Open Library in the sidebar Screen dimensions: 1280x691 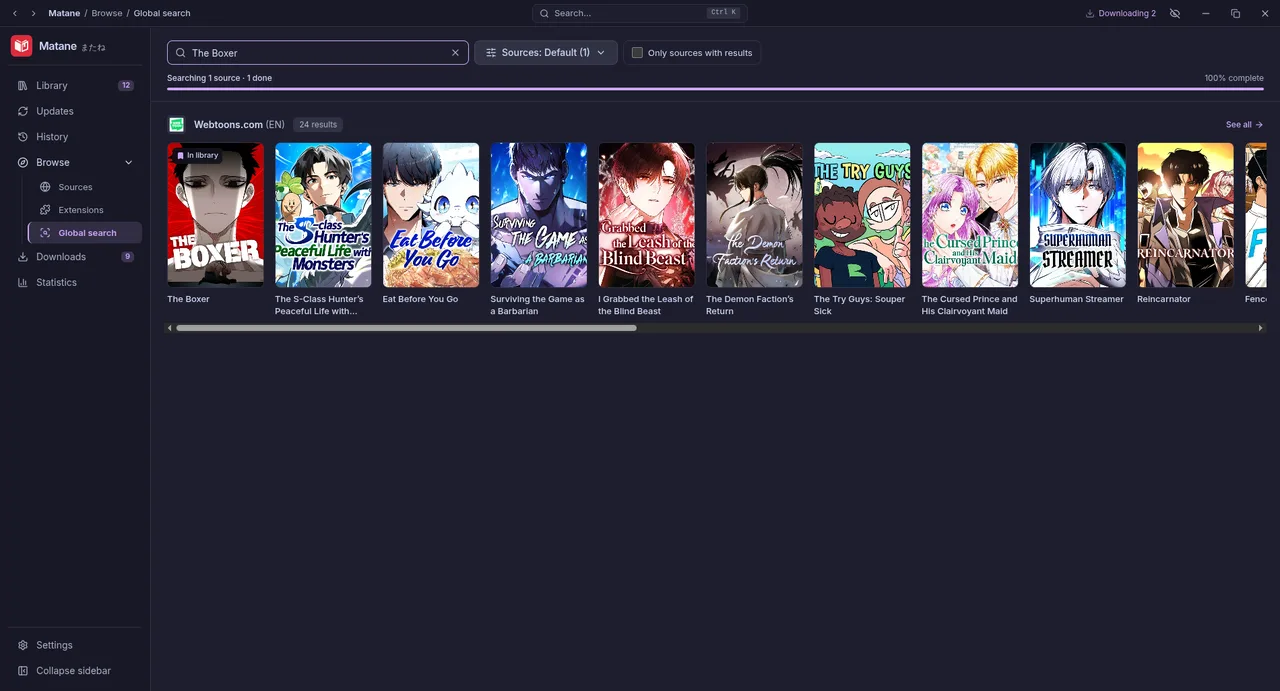(x=75, y=86)
